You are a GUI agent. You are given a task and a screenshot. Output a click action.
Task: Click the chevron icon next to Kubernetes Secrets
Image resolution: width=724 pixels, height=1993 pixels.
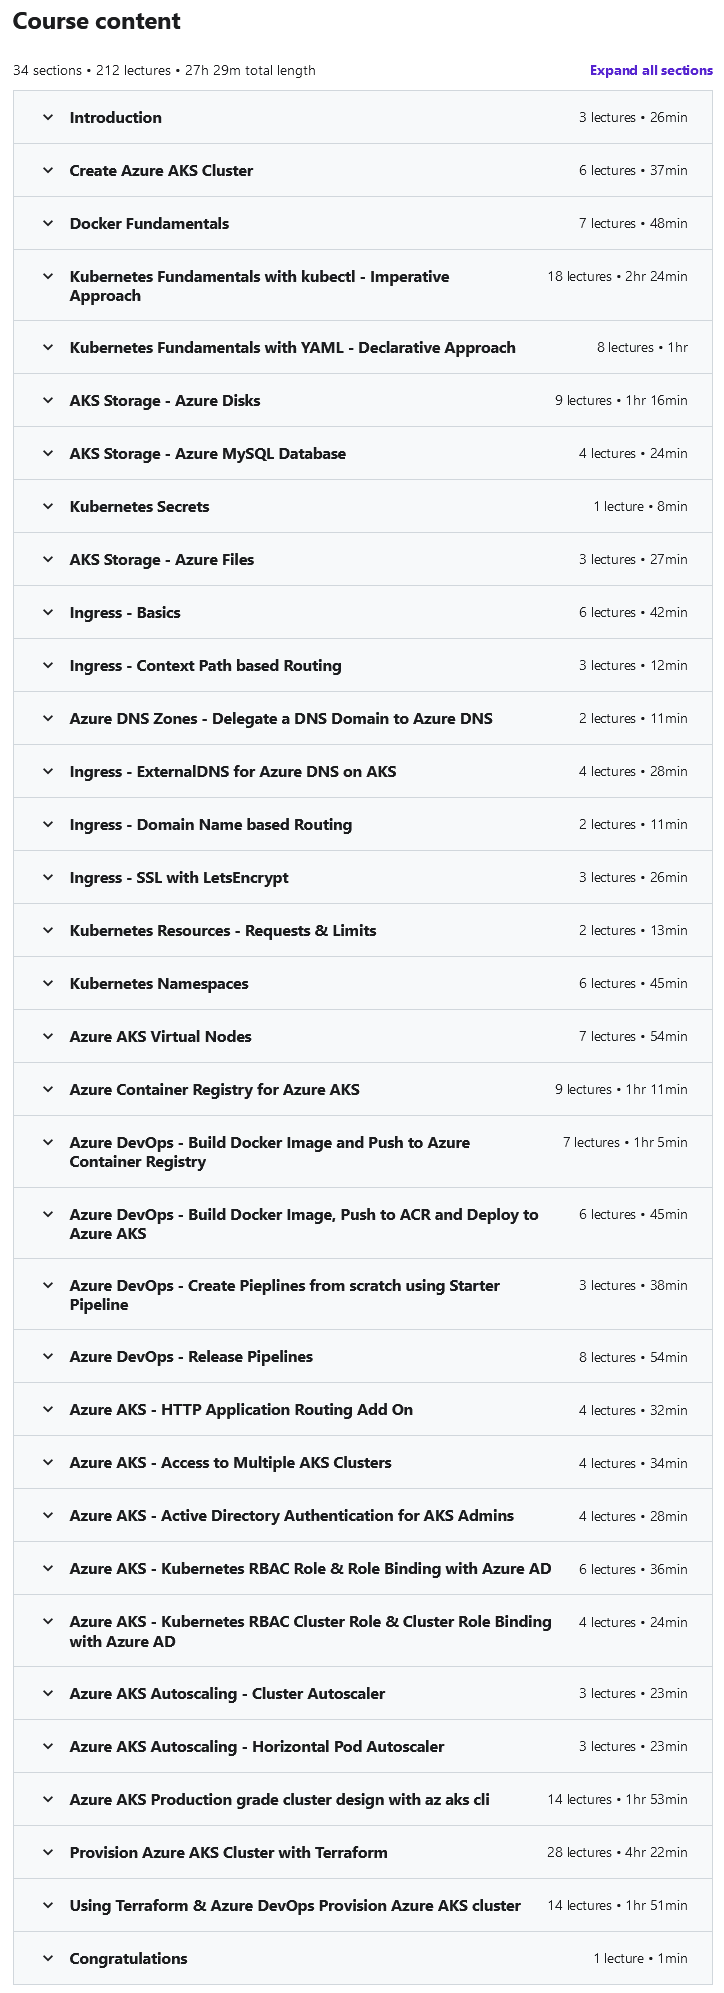tap(48, 506)
